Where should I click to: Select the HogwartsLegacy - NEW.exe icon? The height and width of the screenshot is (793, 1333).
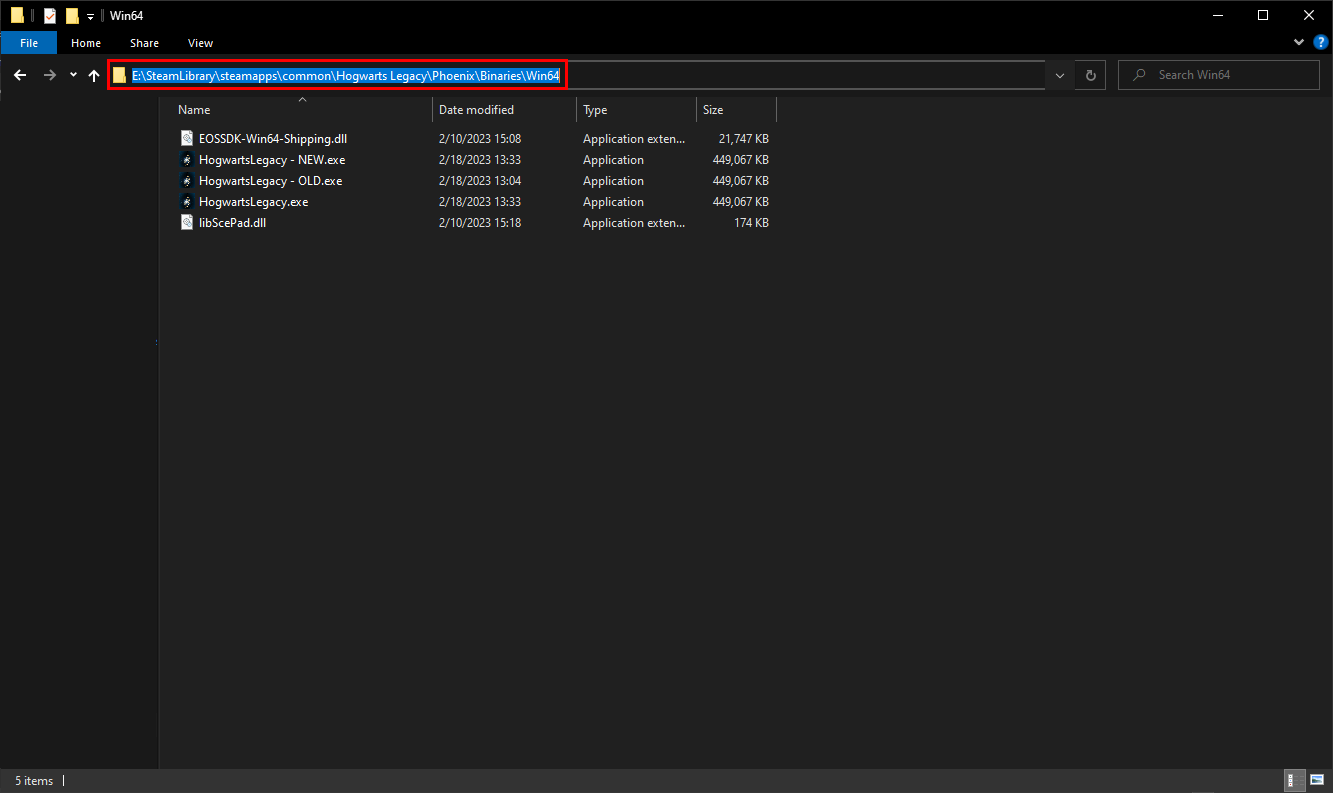point(186,160)
